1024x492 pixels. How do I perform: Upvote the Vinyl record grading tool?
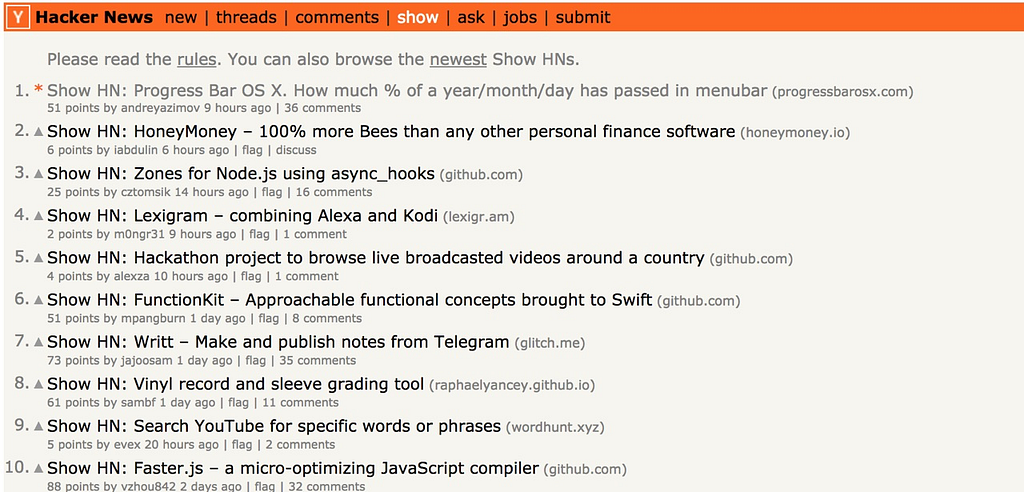click(x=39, y=384)
